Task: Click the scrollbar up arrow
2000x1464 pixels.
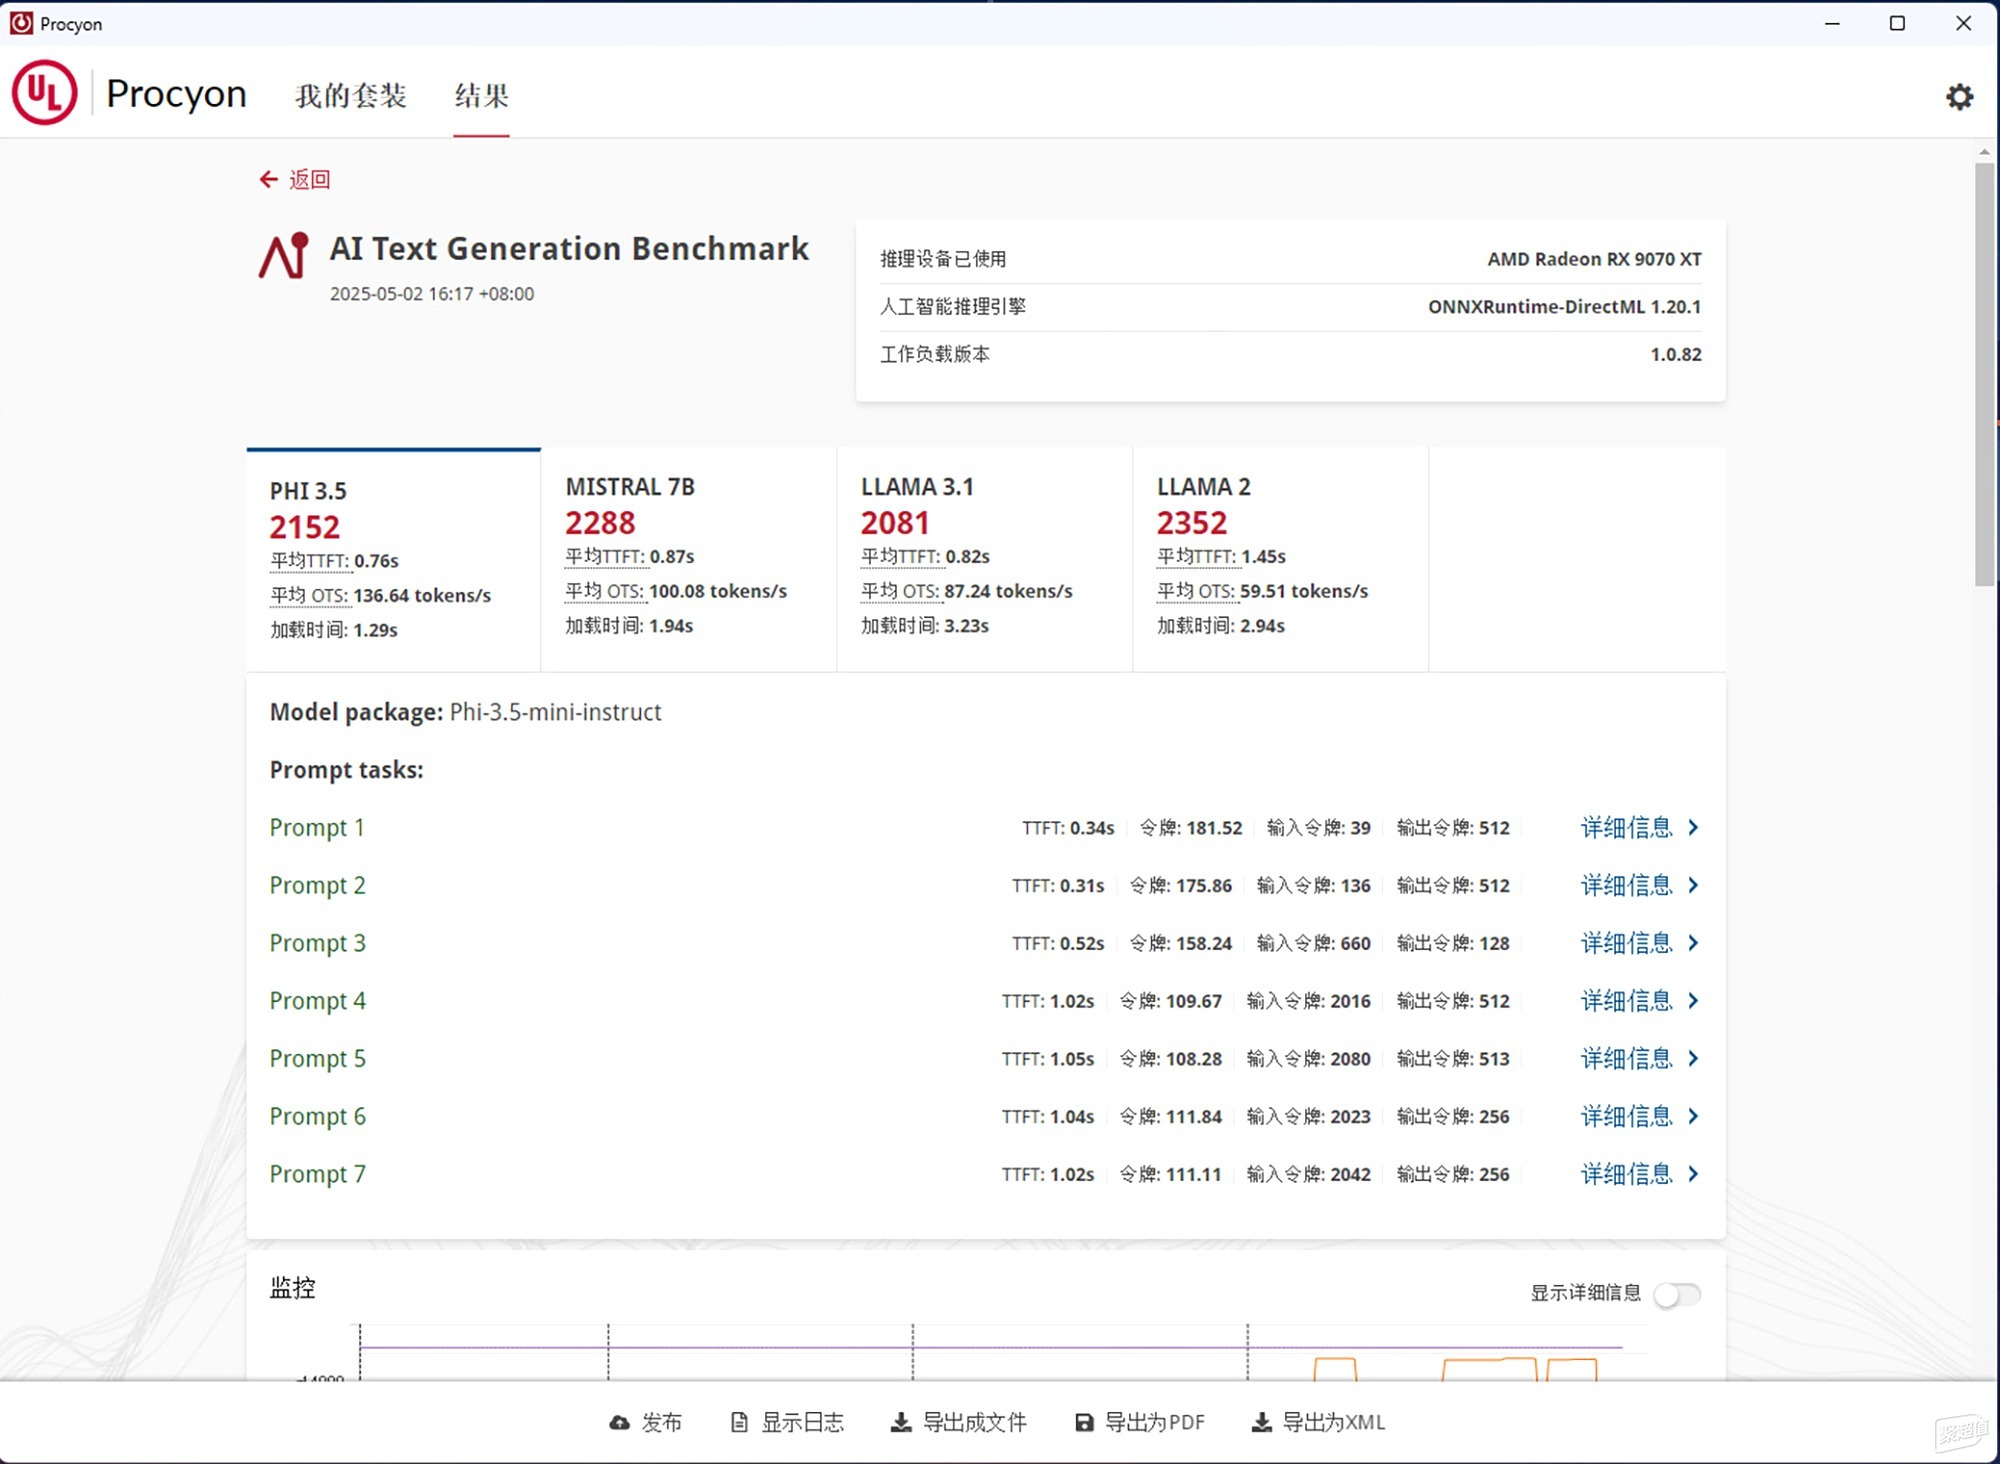Action: coord(1984,152)
